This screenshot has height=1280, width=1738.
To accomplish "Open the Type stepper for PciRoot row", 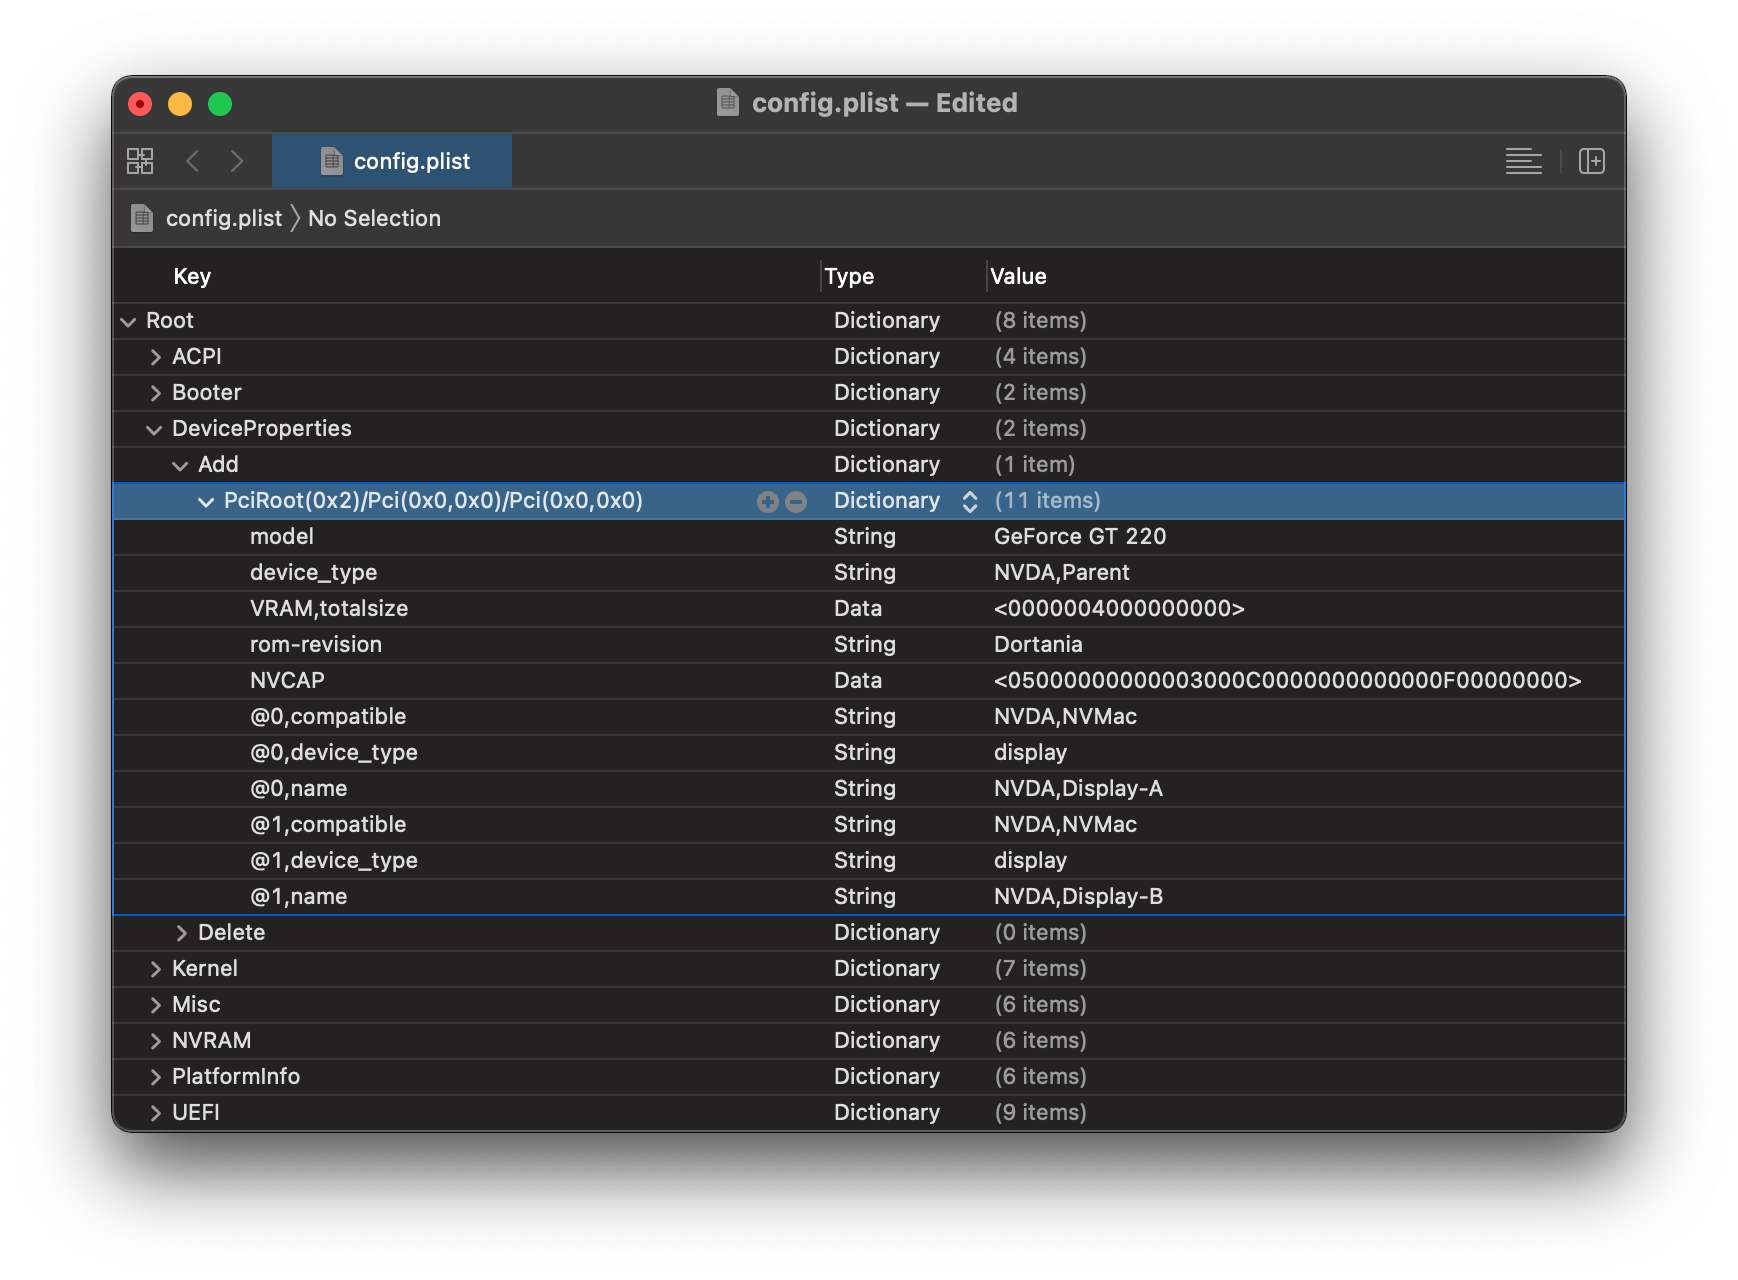I will click(x=969, y=502).
